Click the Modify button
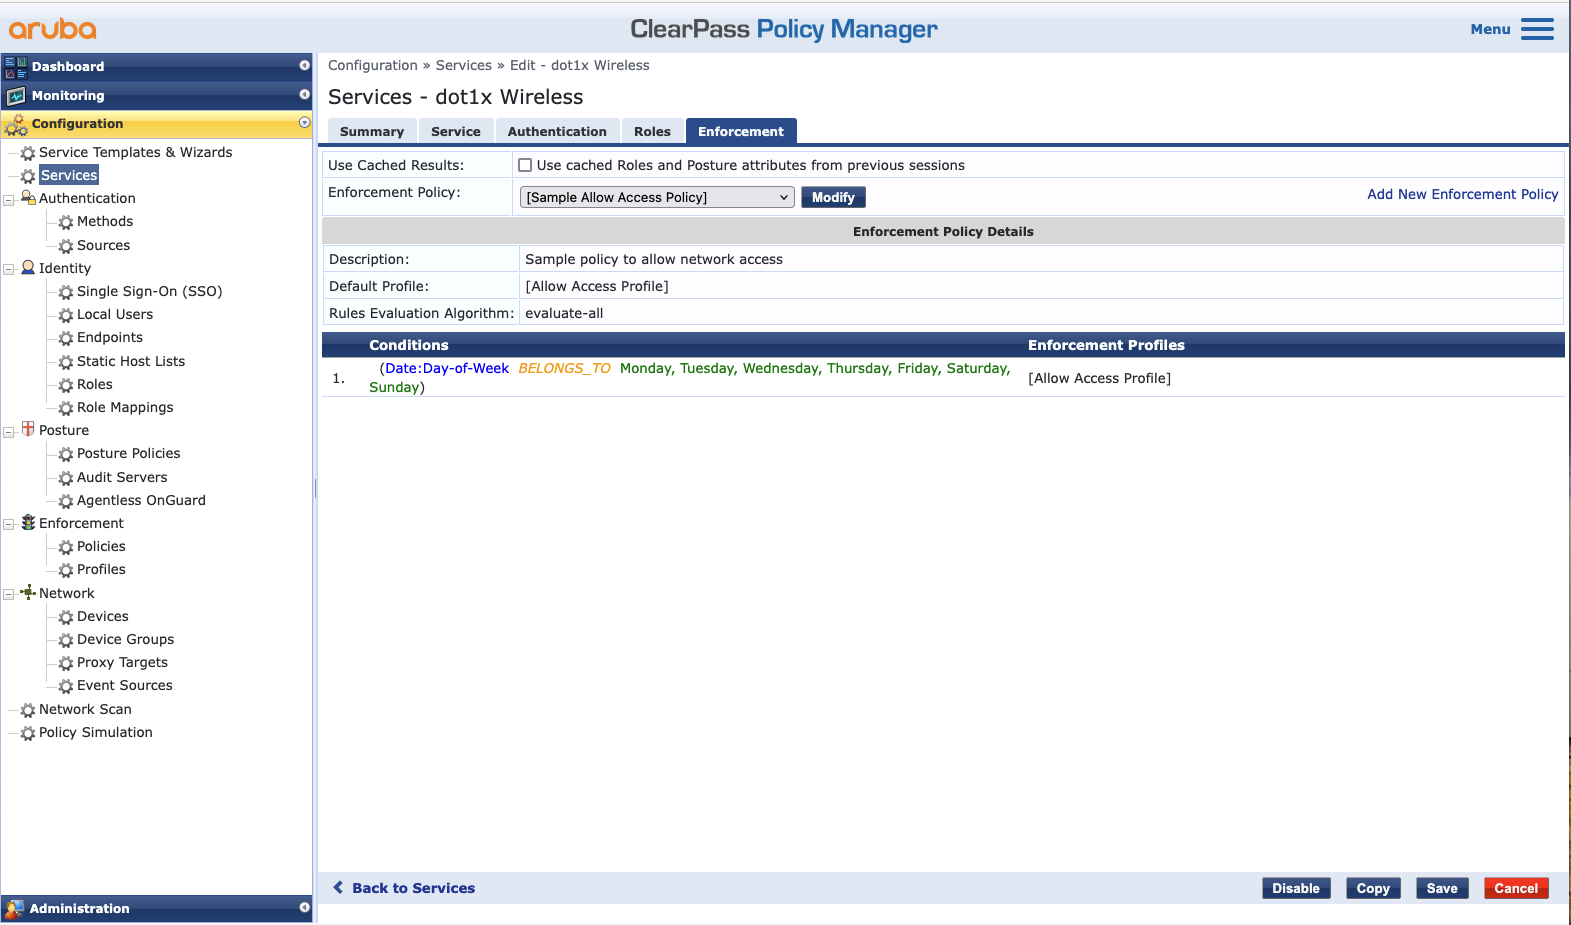 [x=833, y=197]
